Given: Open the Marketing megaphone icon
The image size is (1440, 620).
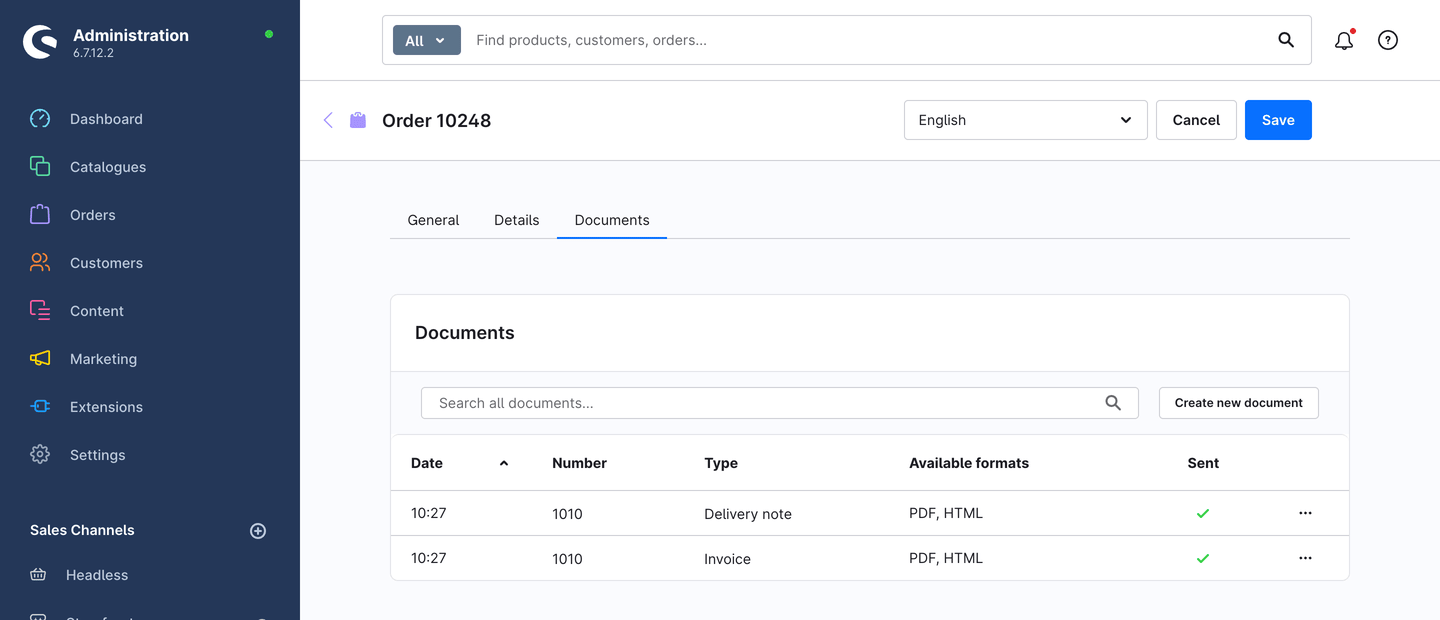Looking at the screenshot, I should click(40, 359).
